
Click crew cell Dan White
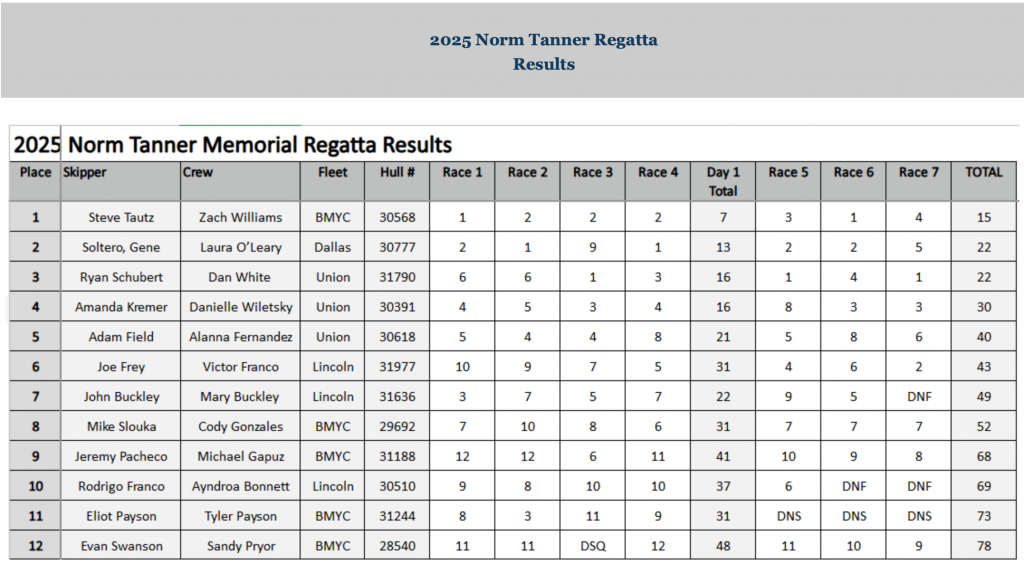(239, 277)
